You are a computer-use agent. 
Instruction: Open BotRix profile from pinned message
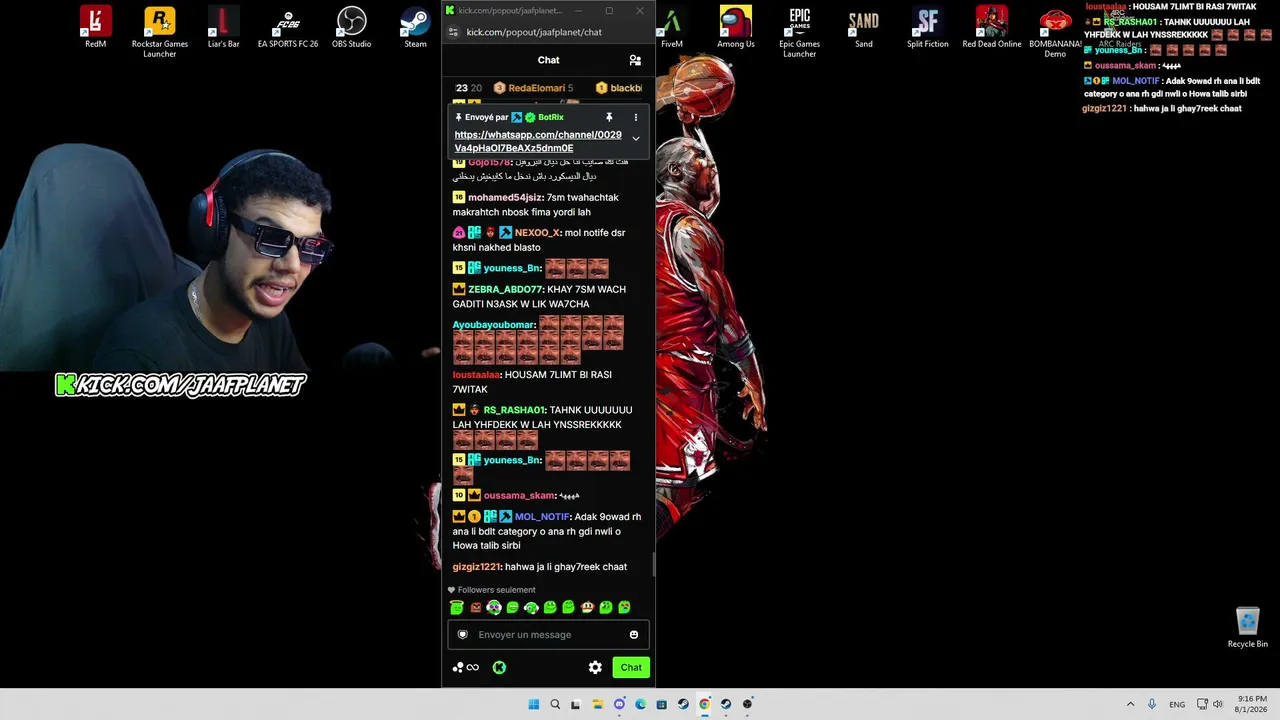point(551,117)
